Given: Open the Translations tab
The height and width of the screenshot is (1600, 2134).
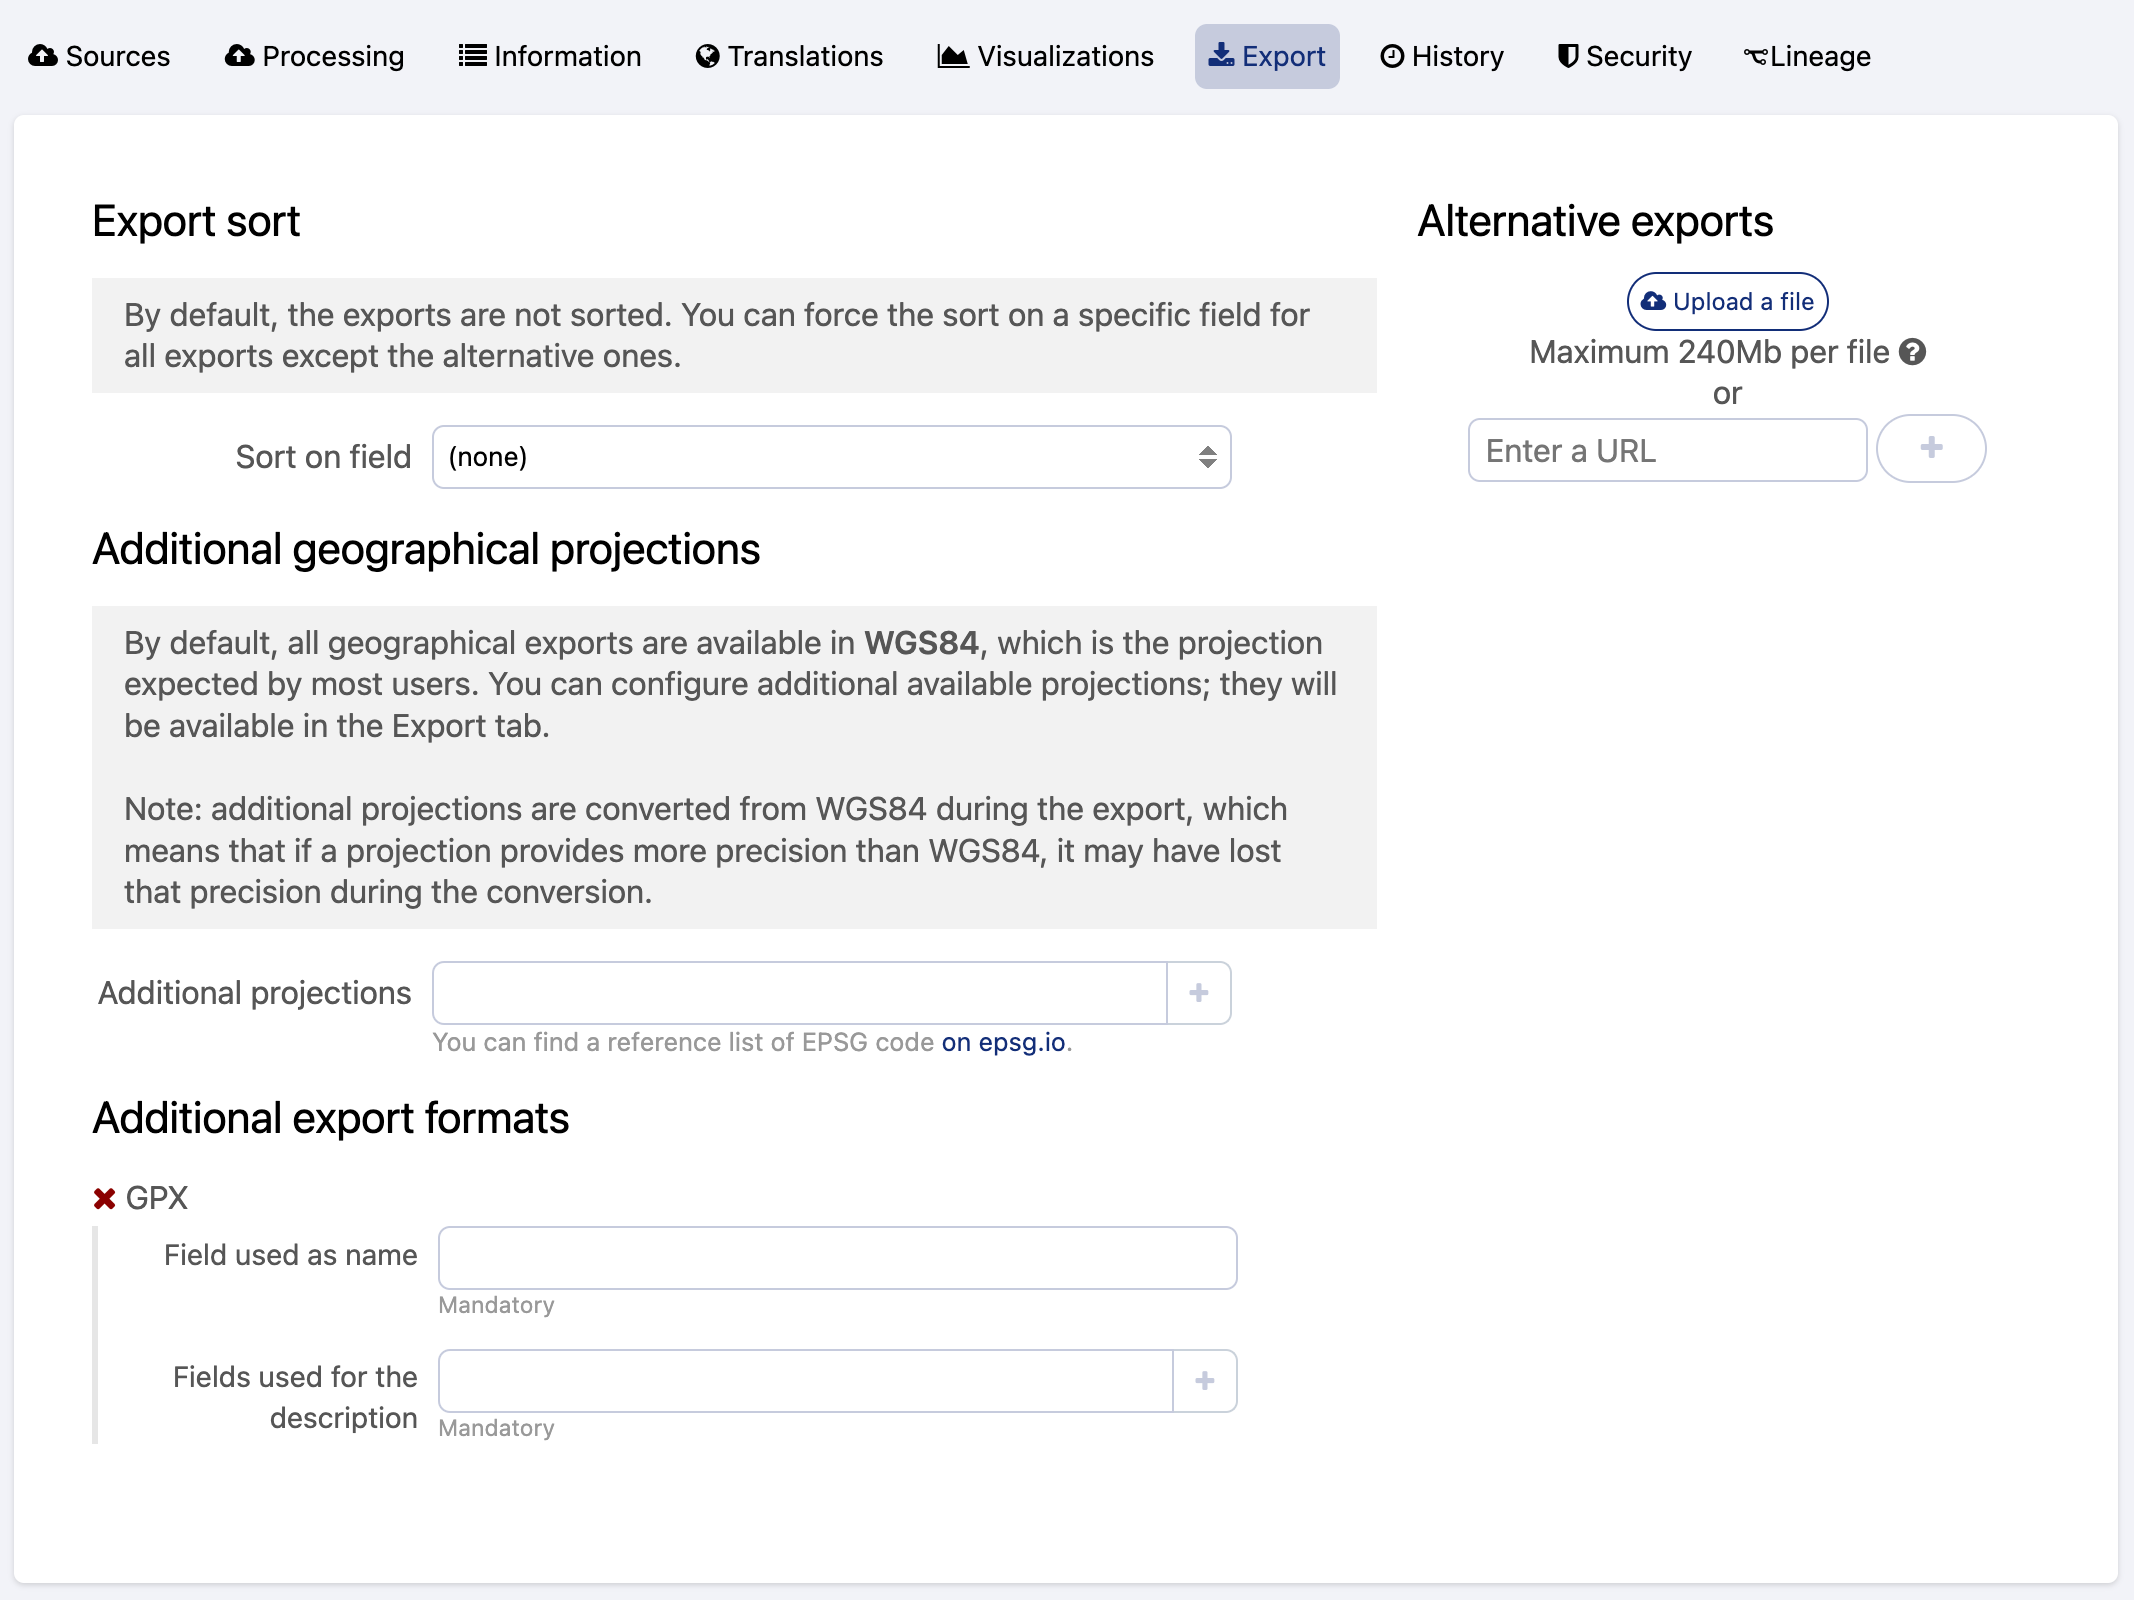Looking at the screenshot, I should tap(790, 56).
